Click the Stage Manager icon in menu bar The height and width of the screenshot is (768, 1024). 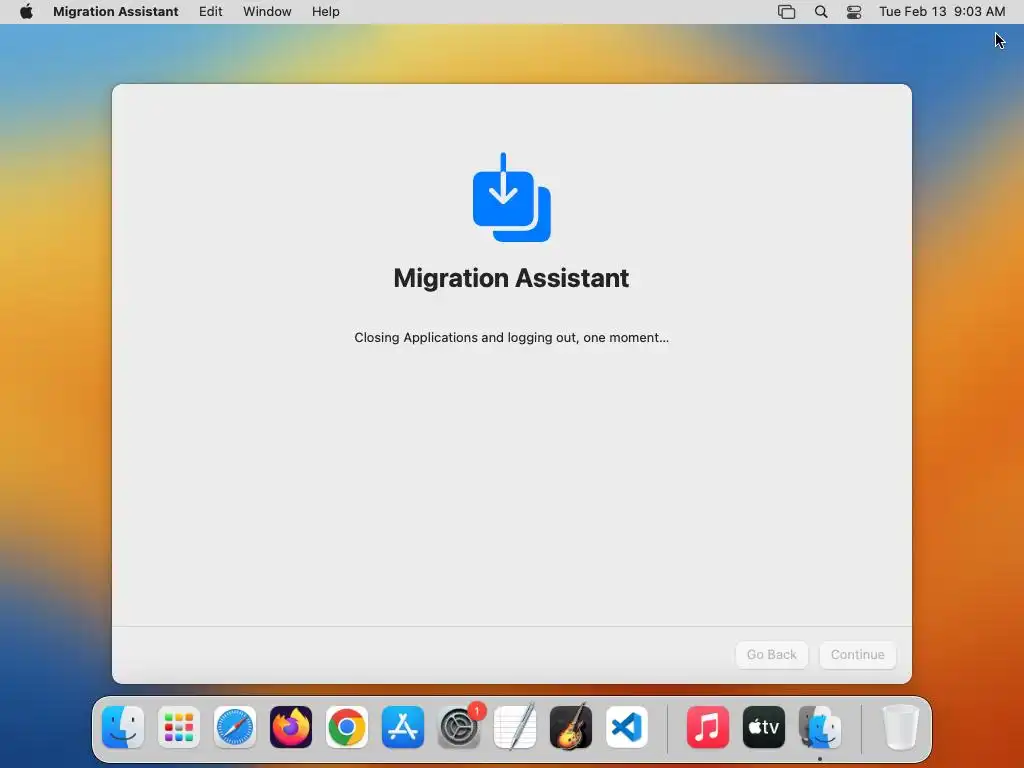click(x=786, y=12)
